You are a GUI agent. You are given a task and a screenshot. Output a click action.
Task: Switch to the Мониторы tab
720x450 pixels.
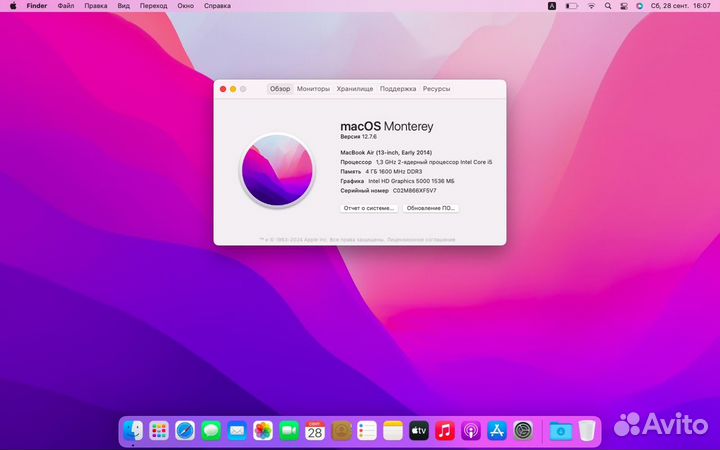click(313, 89)
